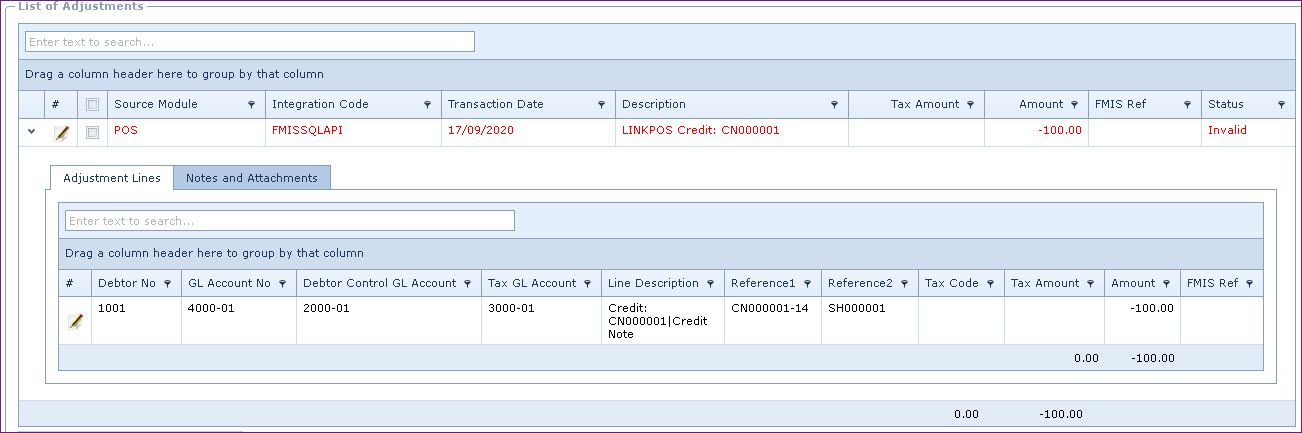Screen dimensions: 1302x433
Task: Collapse the expanded POS adjustment row
Action: coord(31,131)
